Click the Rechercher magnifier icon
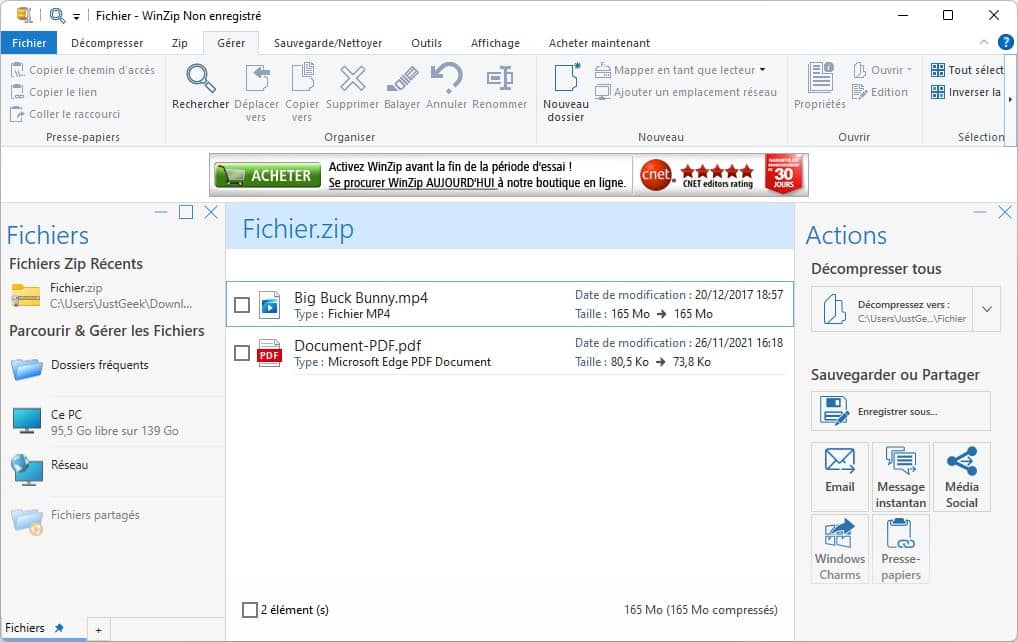The image size is (1018, 642). pos(201,79)
